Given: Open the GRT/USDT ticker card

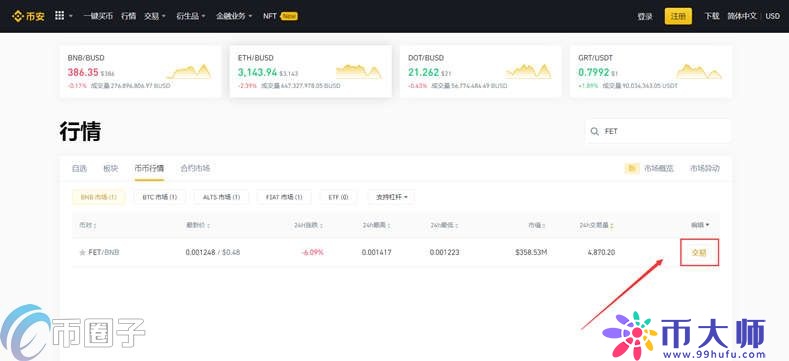Looking at the screenshot, I should tap(651, 71).
